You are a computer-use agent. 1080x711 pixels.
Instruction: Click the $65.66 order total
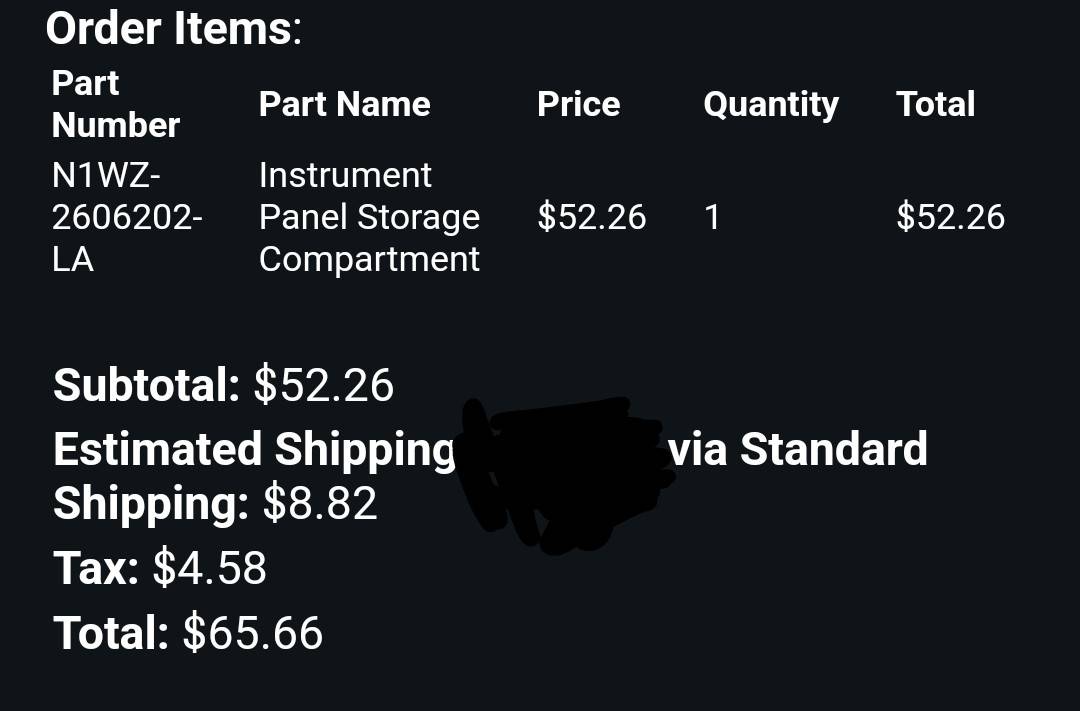coord(253,632)
